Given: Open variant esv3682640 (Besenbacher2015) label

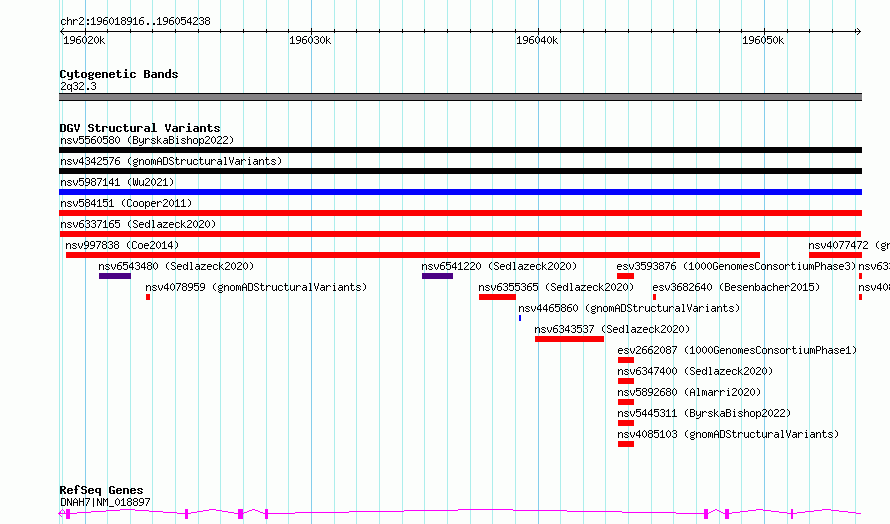Looking at the screenshot, I should 736,287.
